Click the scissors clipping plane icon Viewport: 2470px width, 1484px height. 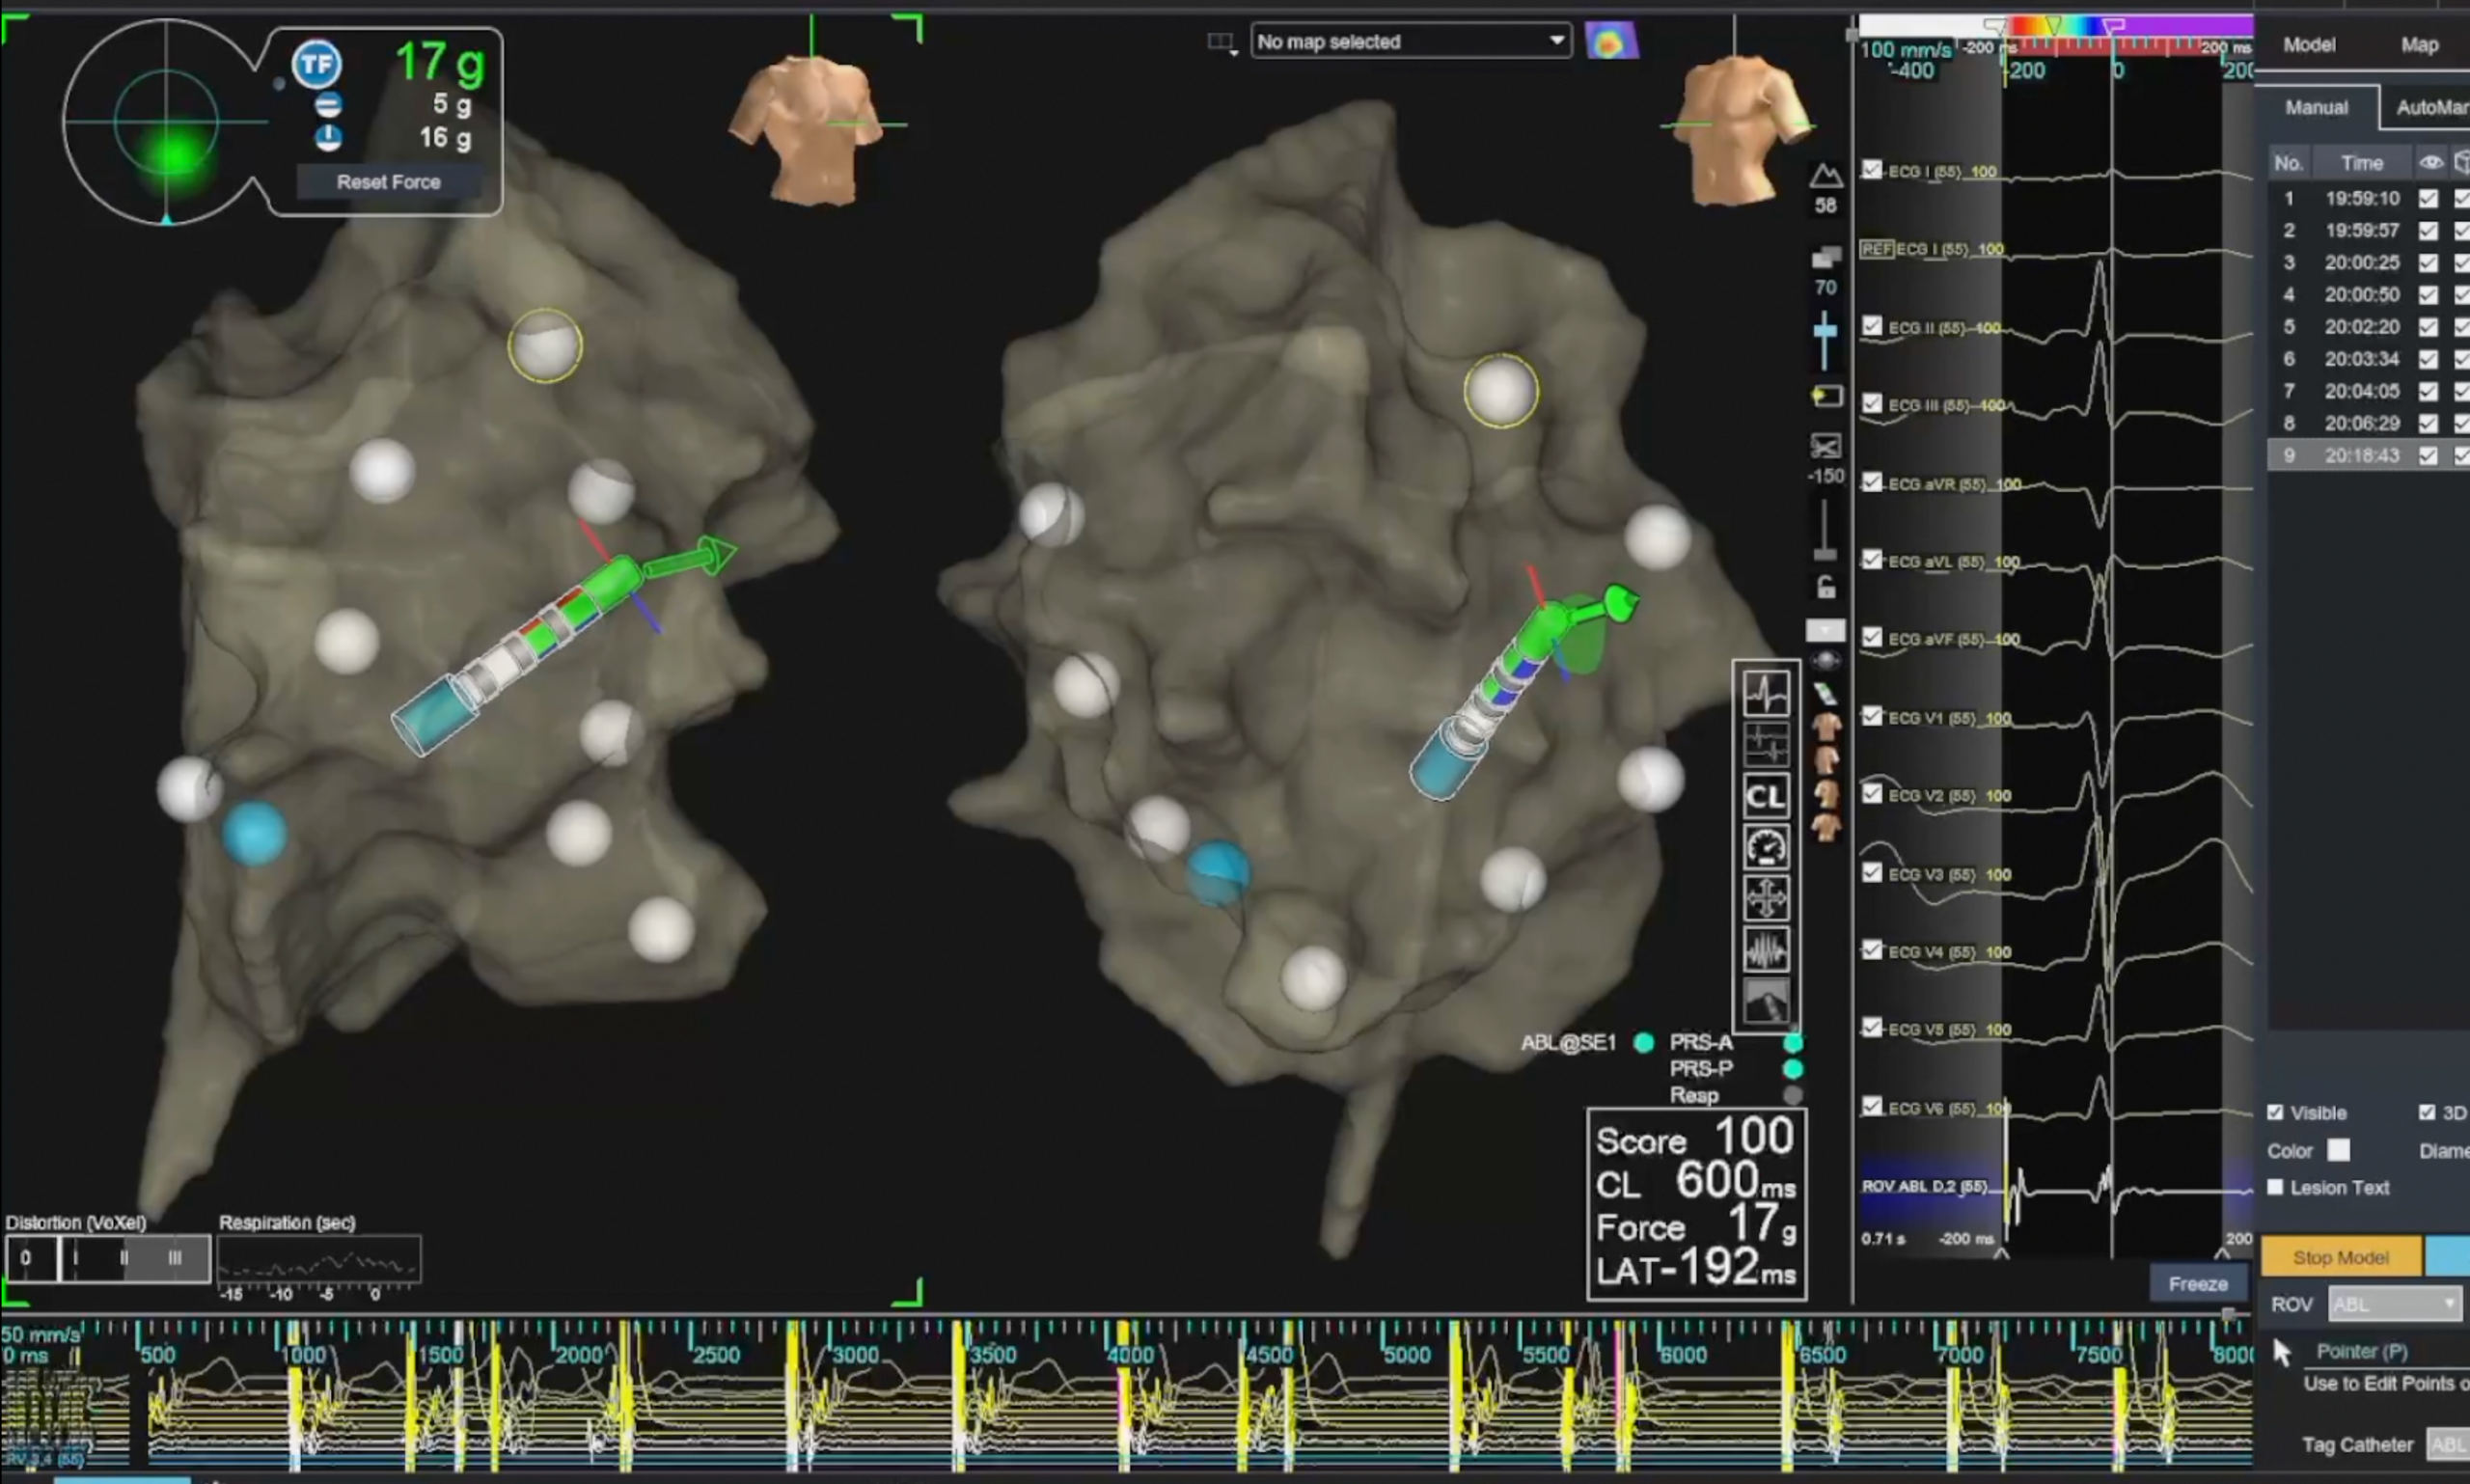pos(1825,446)
